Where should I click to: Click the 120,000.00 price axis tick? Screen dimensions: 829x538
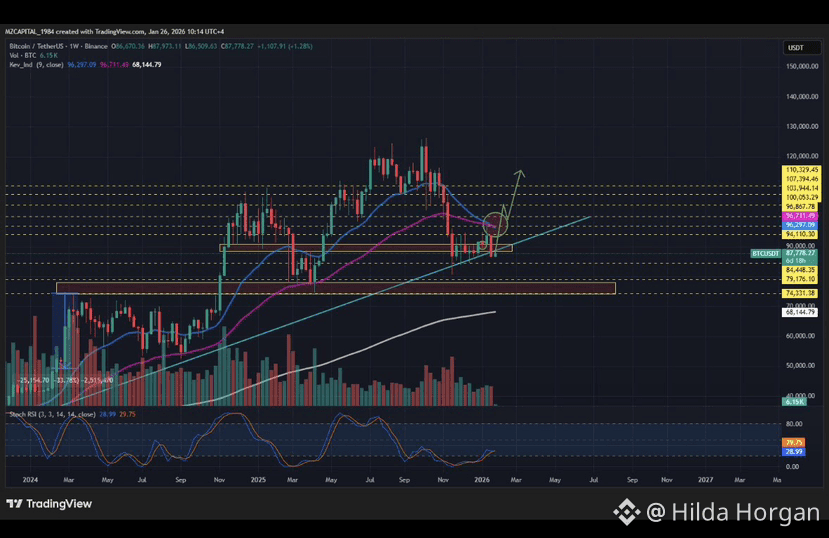(x=802, y=156)
